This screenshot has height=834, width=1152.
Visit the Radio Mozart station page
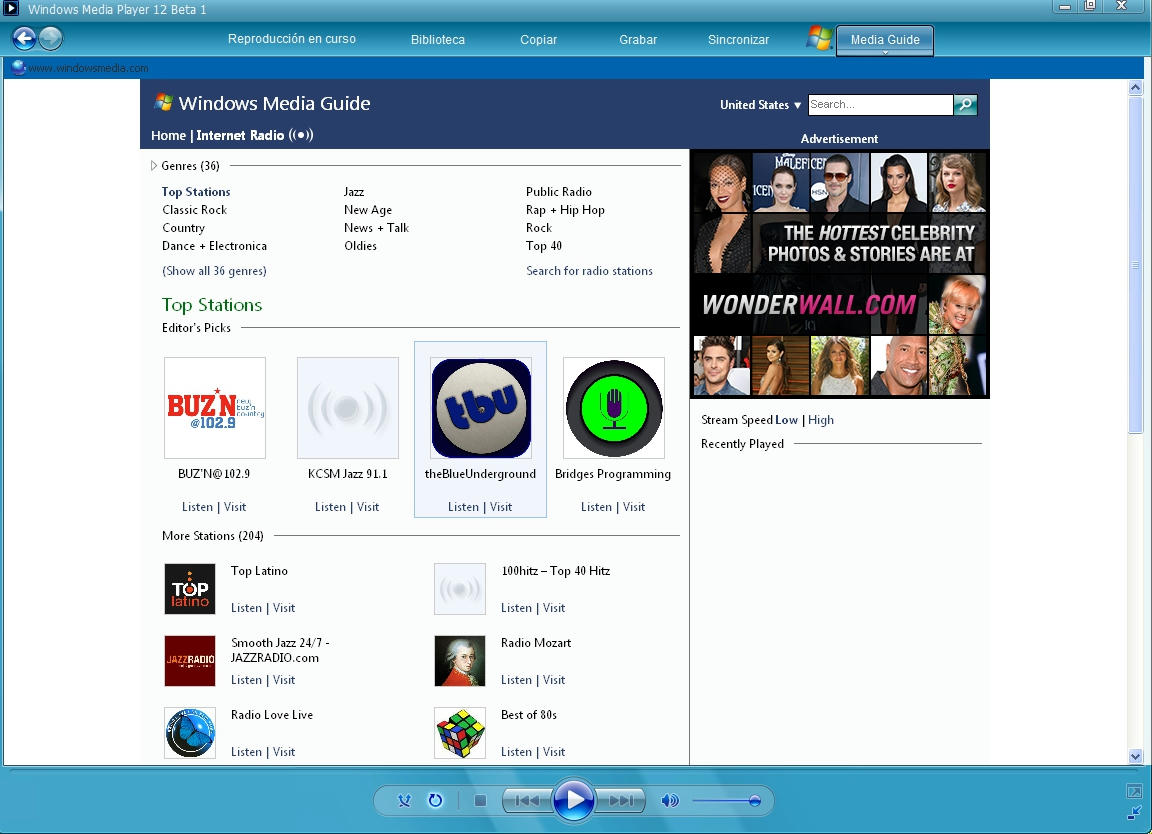(554, 680)
